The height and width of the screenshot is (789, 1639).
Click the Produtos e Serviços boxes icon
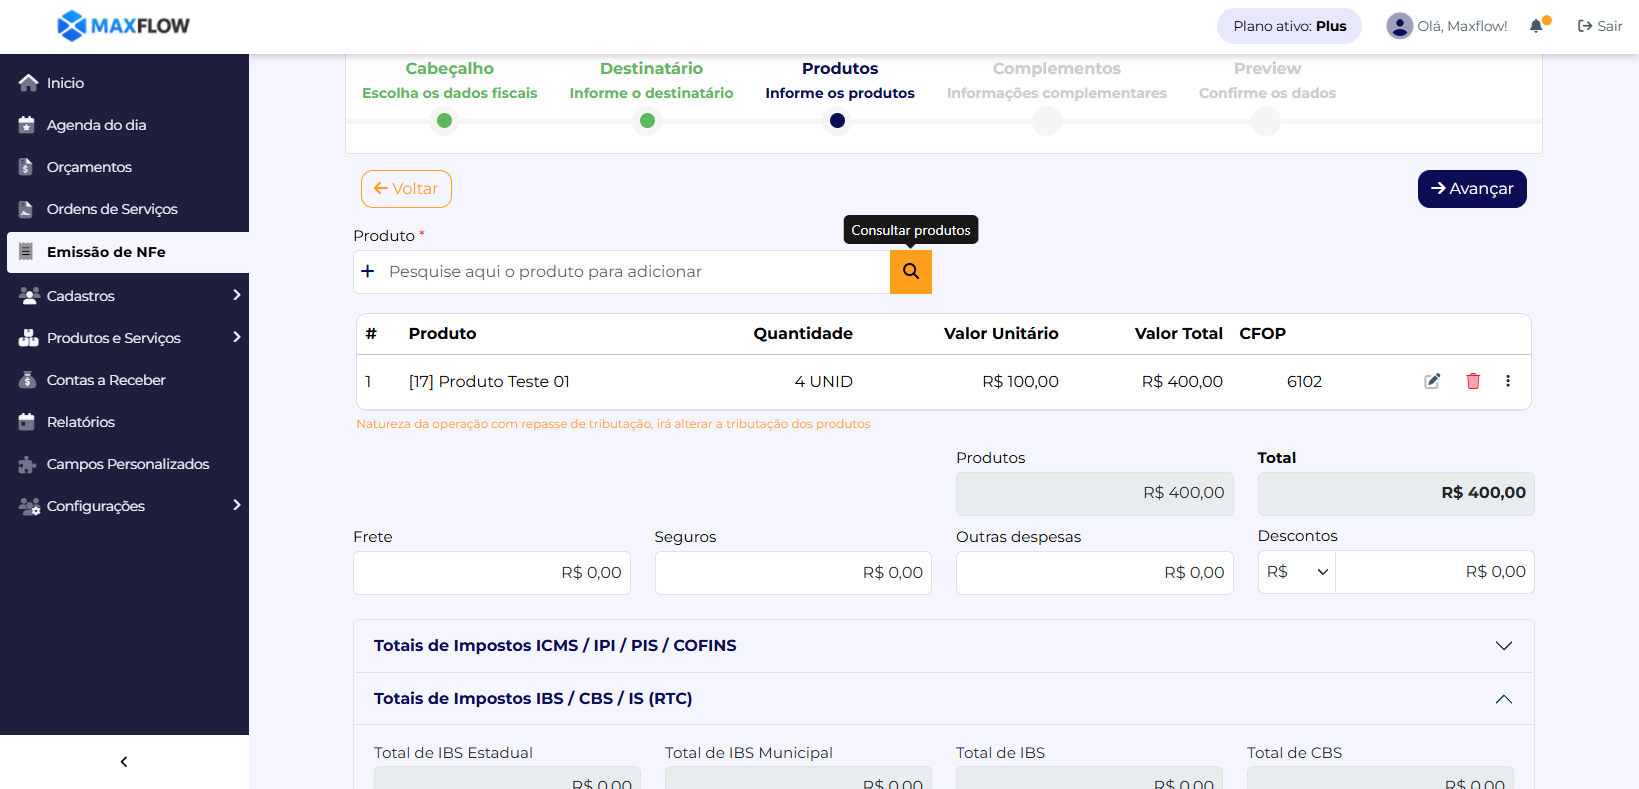click(28, 338)
